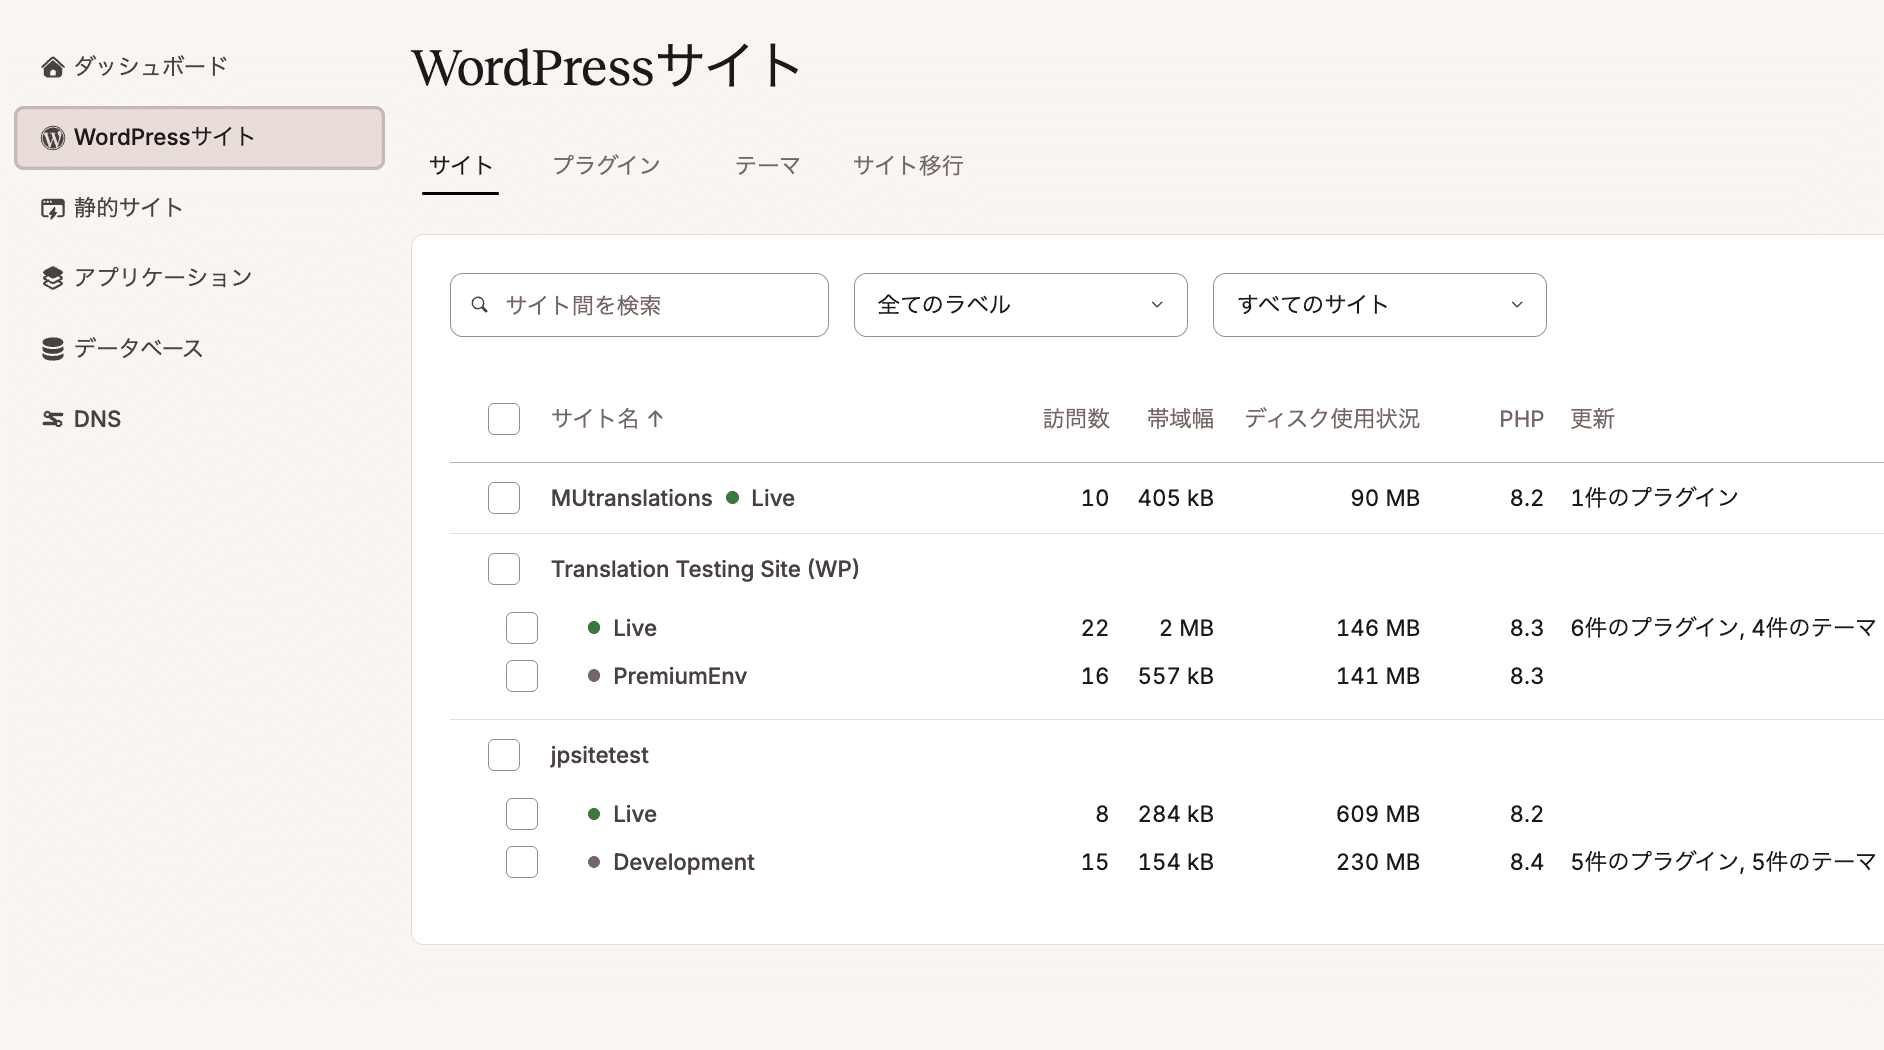Select the MUtranslations row checkbox
This screenshot has height=1050, width=1884.
point(504,497)
